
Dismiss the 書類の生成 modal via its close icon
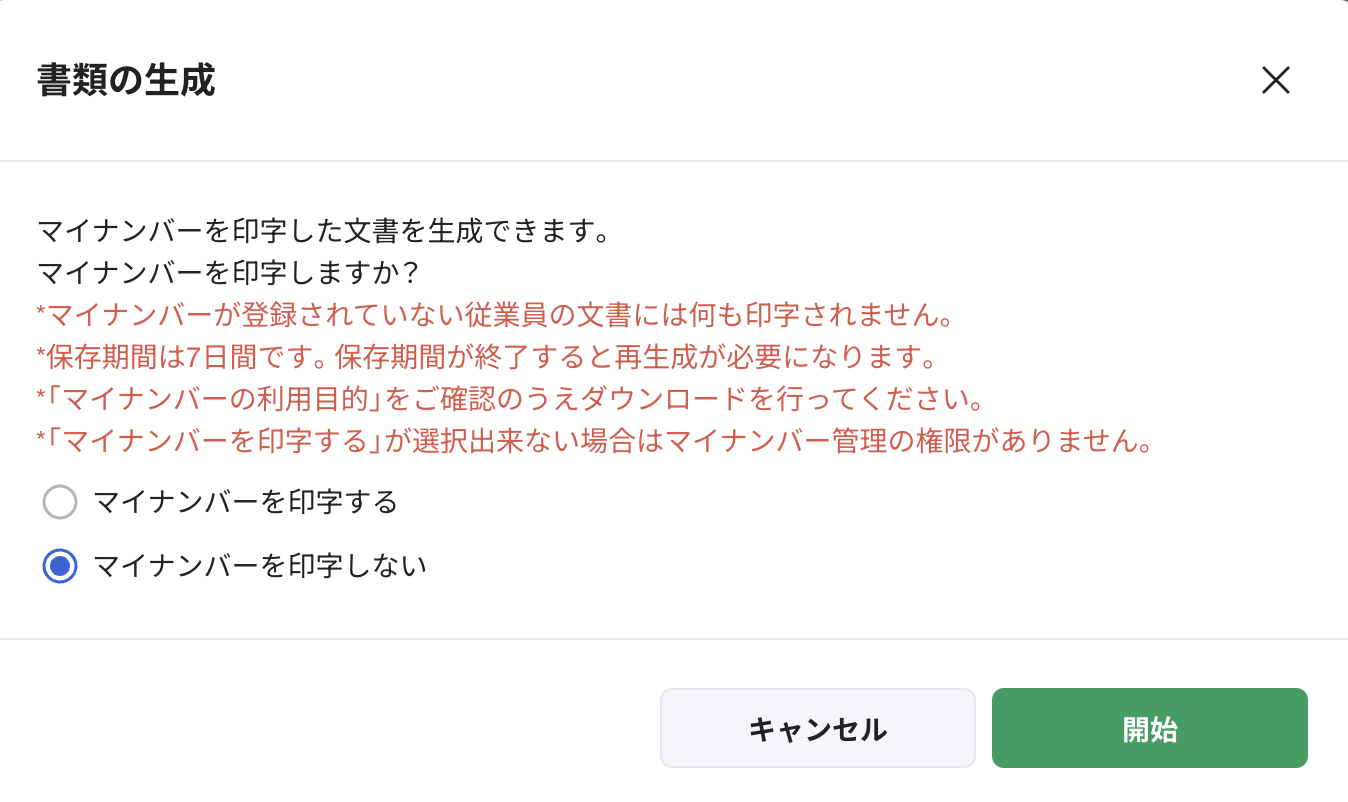point(1276,80)
